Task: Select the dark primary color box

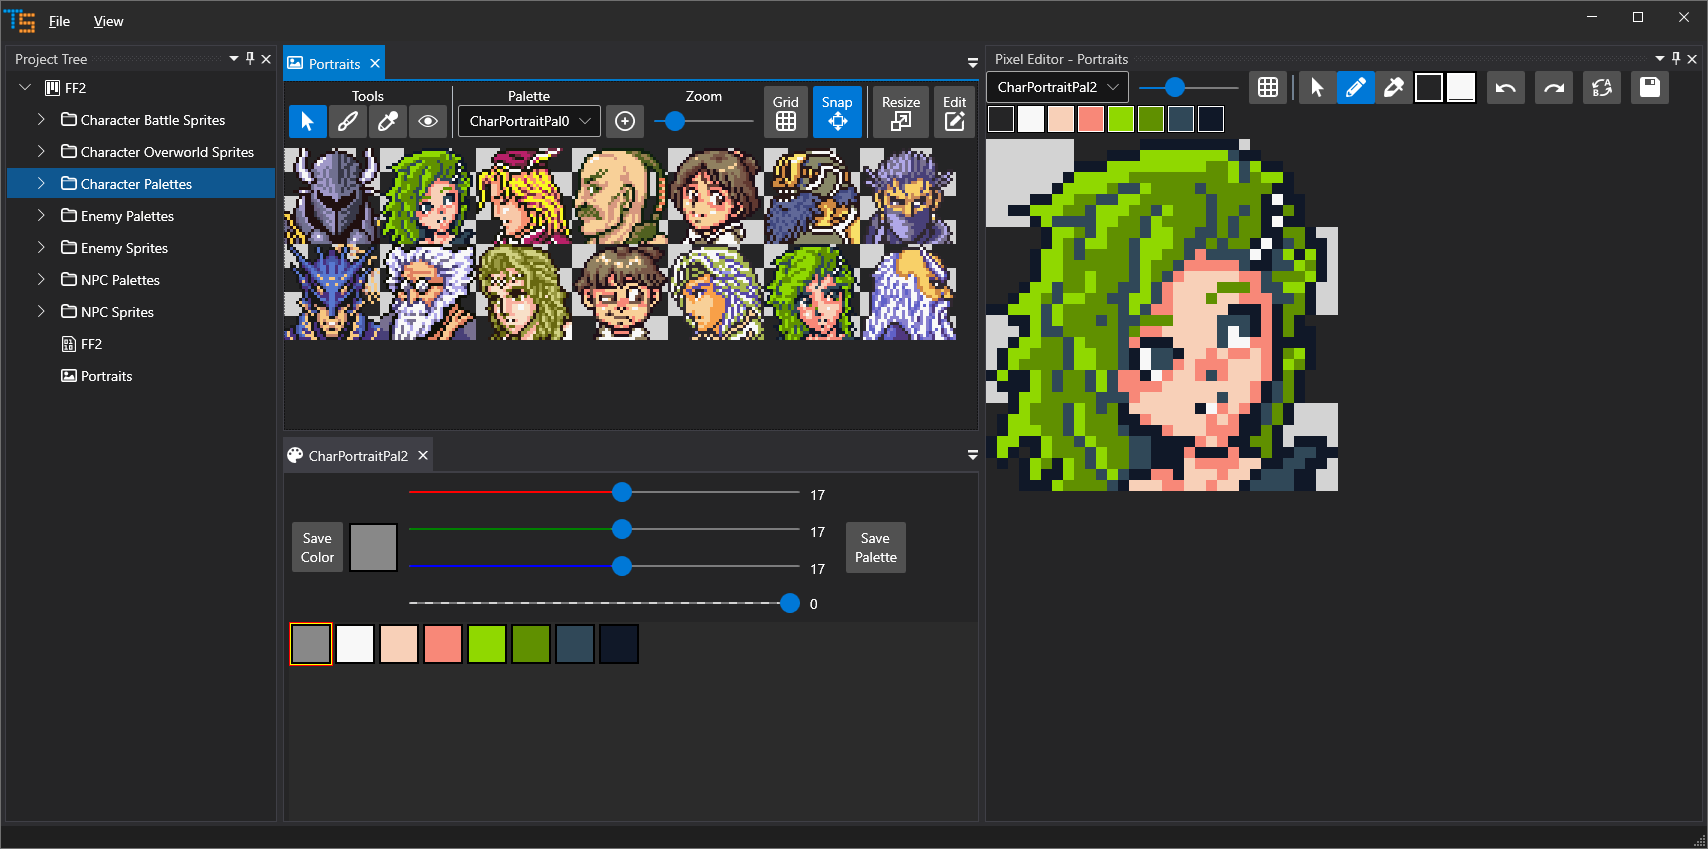Action: tap(1429, 87)
